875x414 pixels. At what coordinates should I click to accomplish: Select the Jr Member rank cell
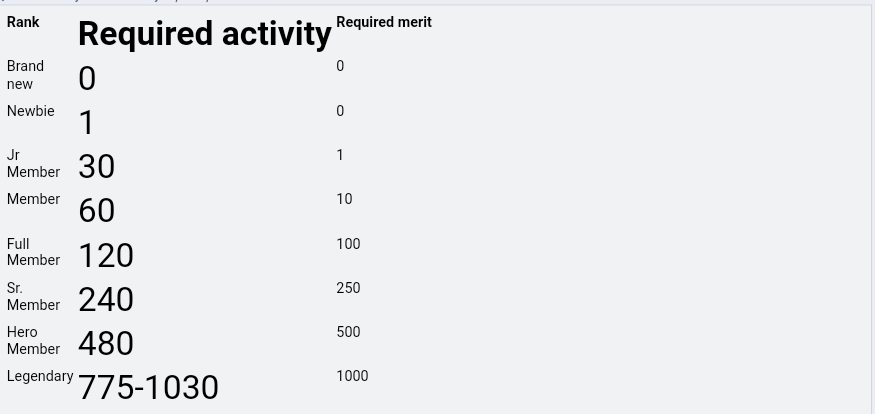pyautogui.click(x=33, y=163)
